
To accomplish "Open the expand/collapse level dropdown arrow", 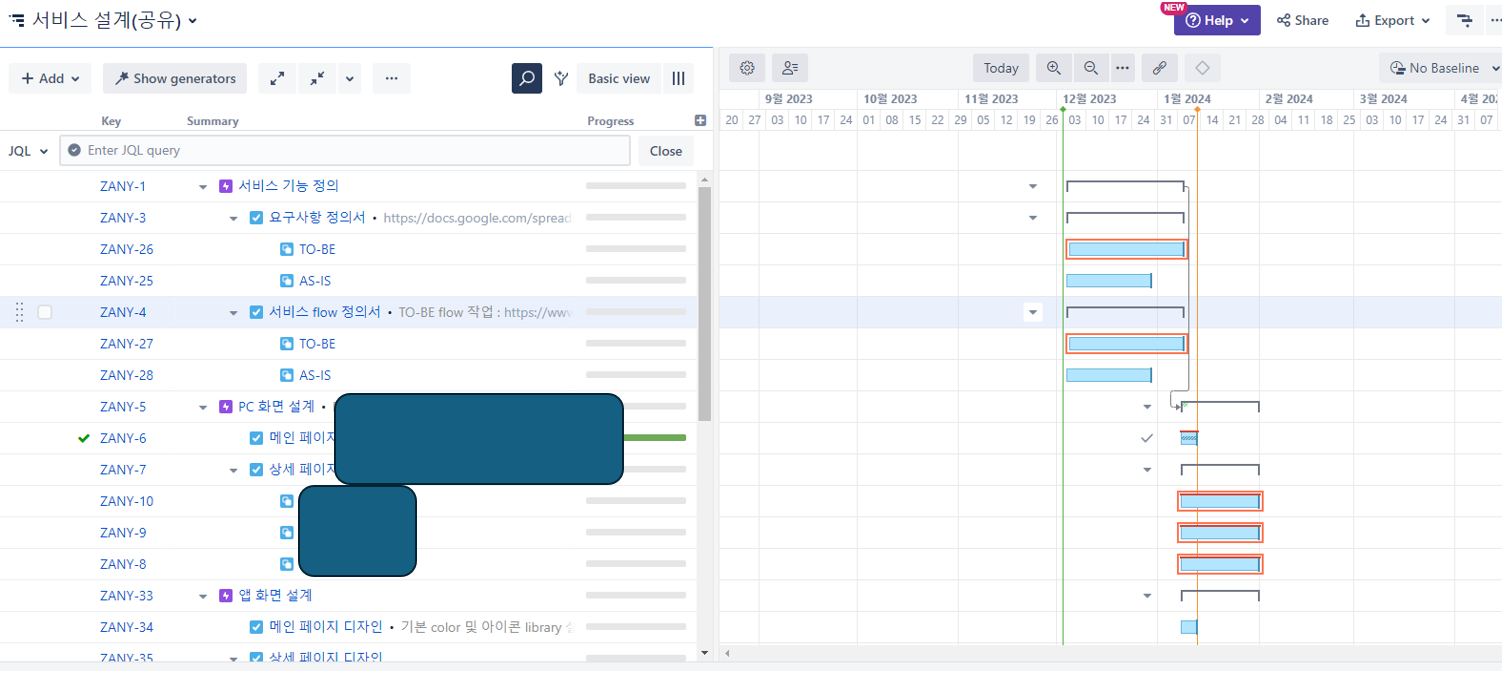I will [349, 78].
